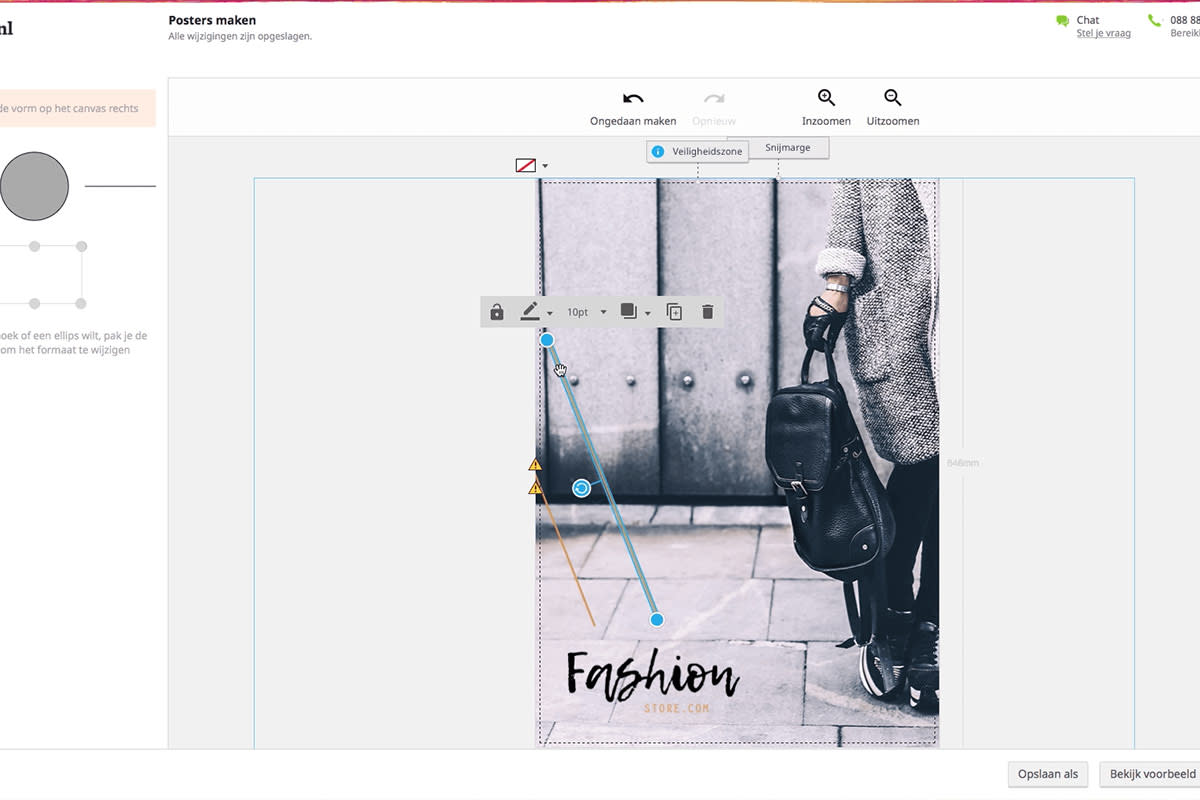Click the blue endpoint handle of the line

(656, 619)
